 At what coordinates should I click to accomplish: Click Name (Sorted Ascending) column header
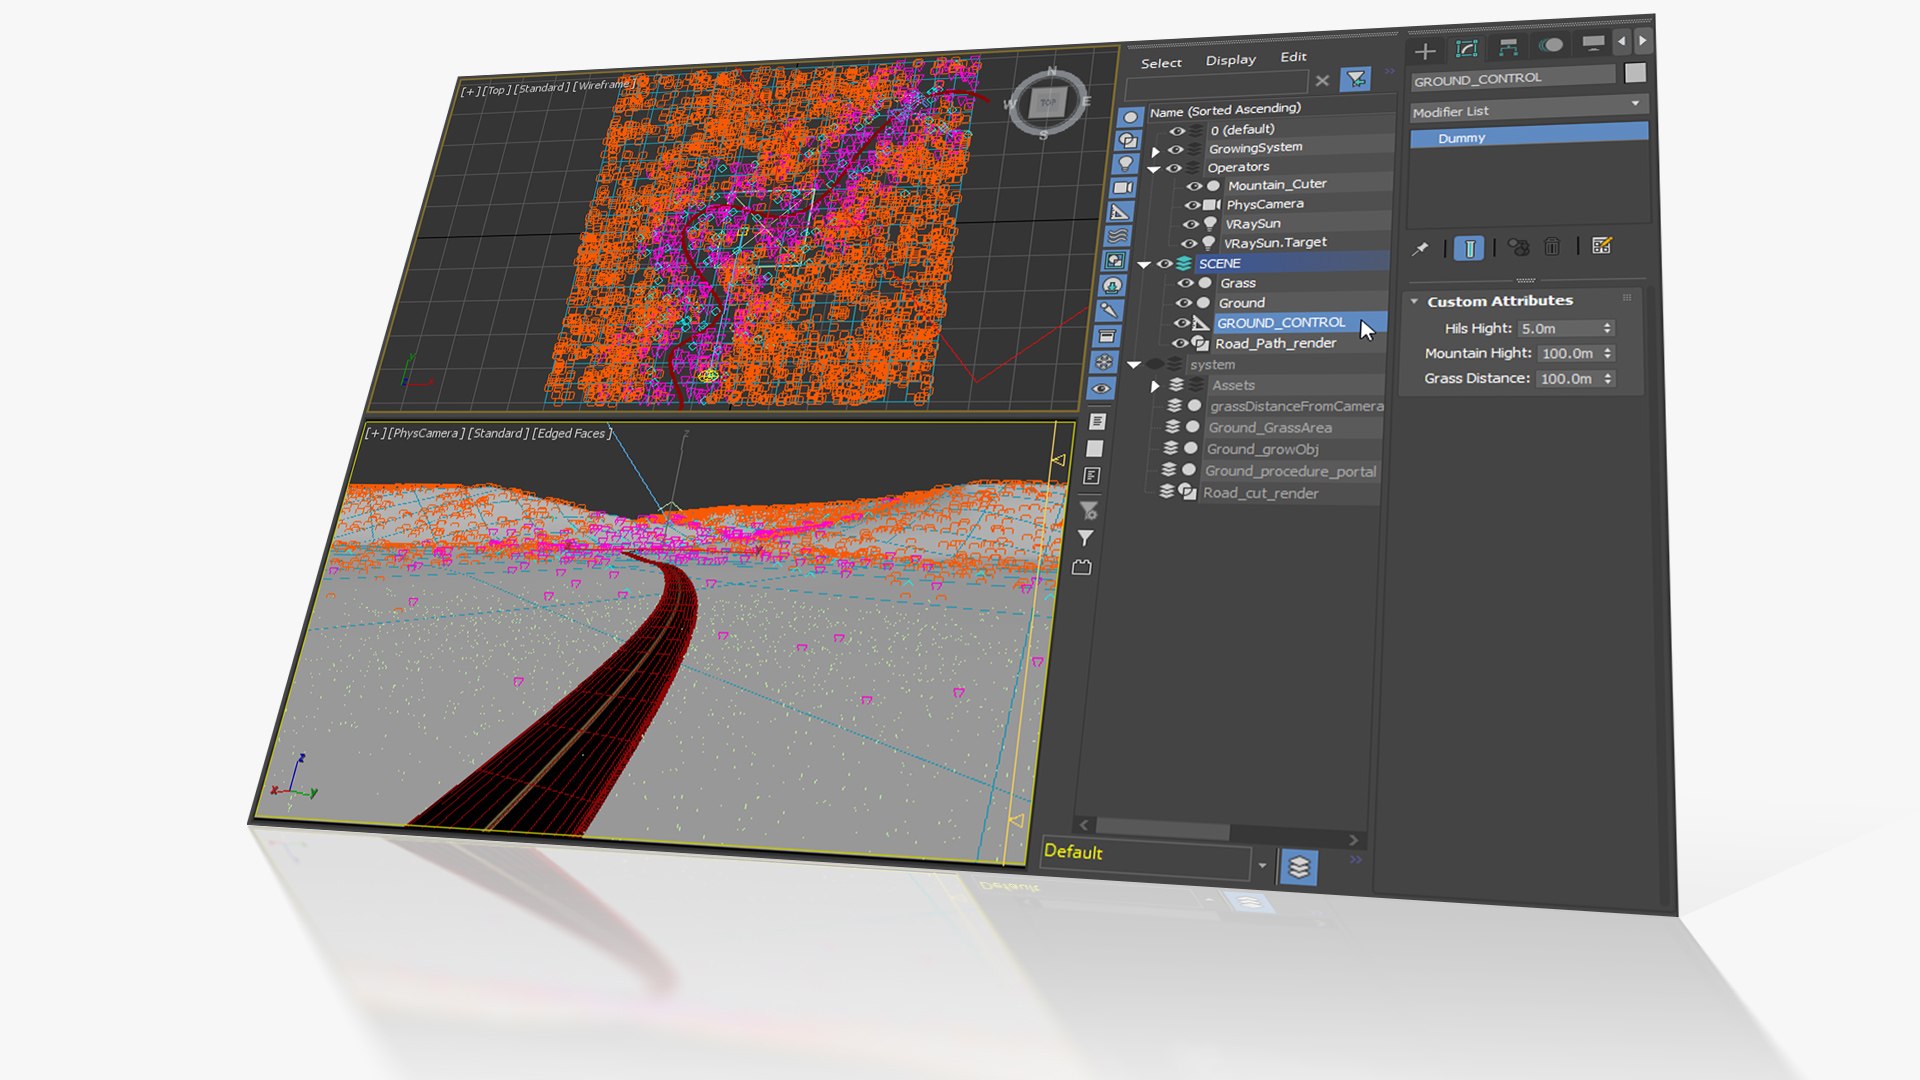1225,110
